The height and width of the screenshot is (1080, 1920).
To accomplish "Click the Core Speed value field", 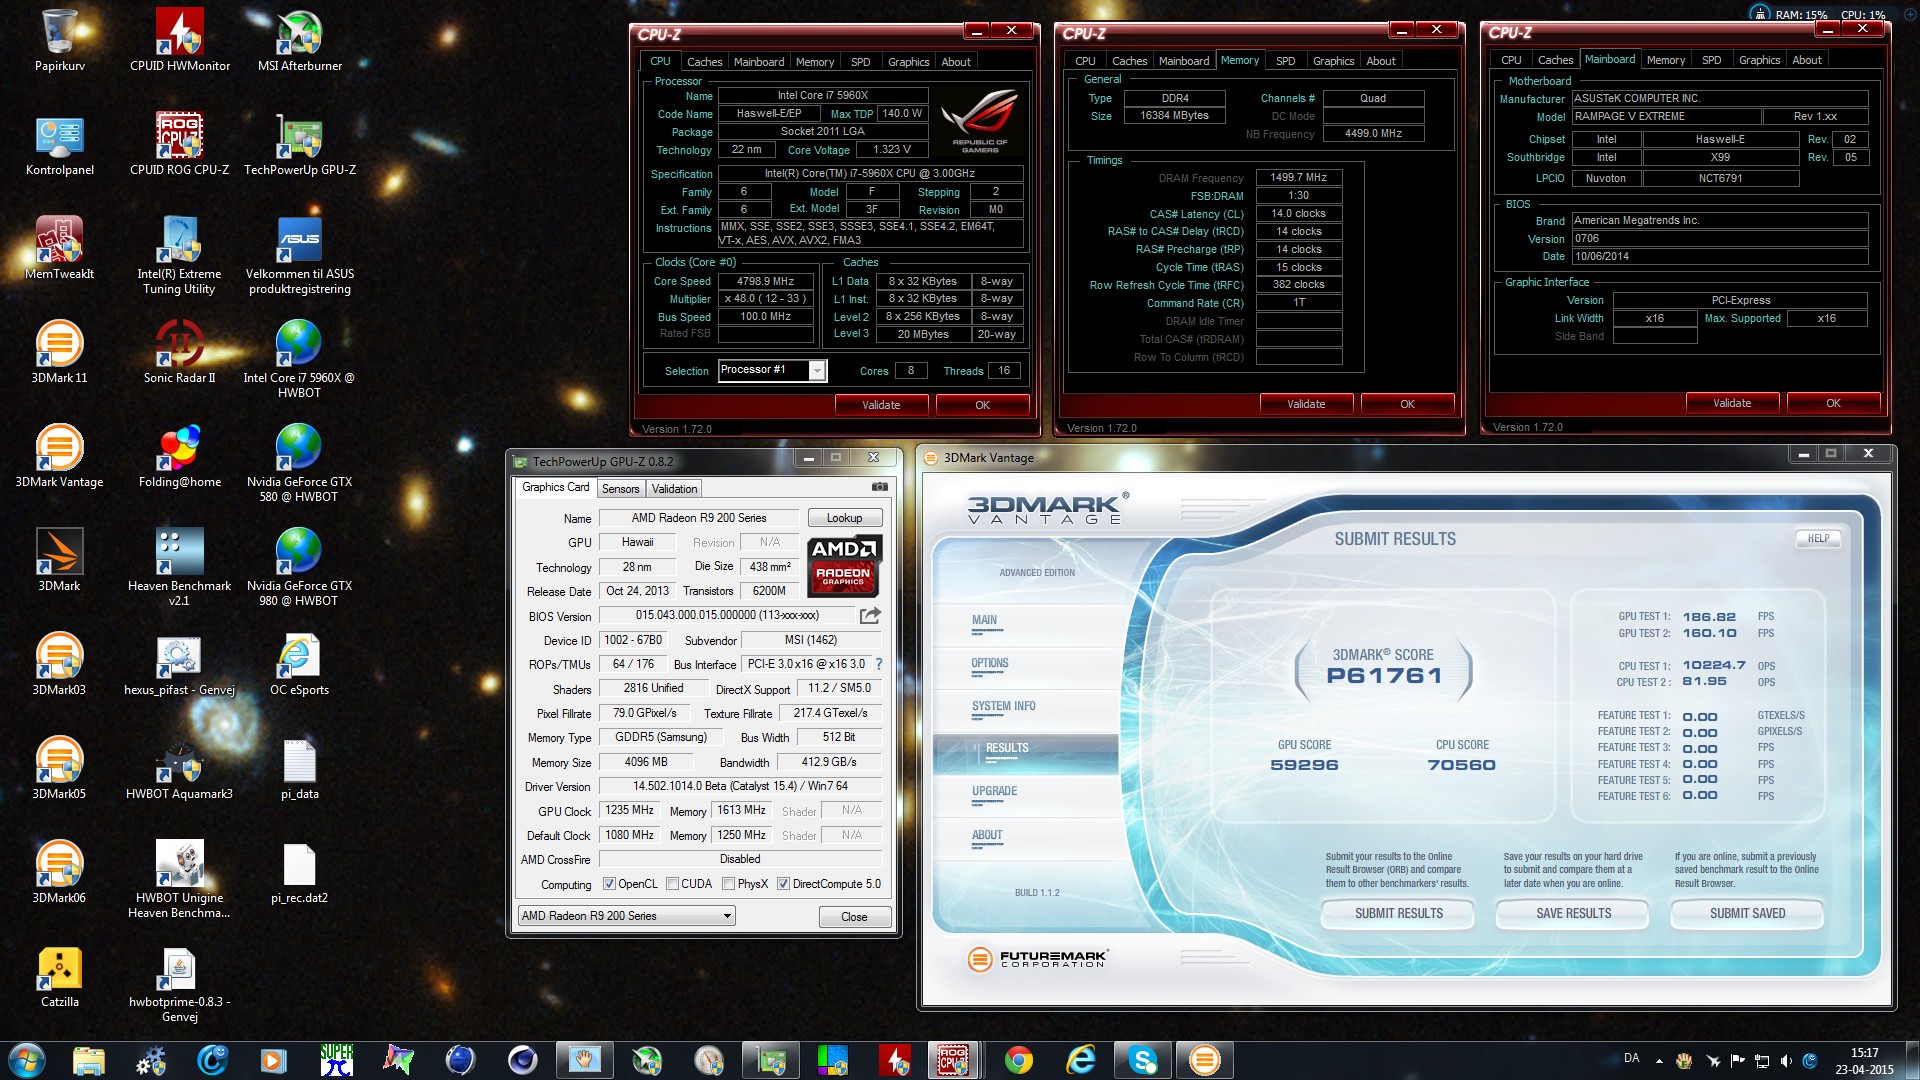I will coord(766,282).
